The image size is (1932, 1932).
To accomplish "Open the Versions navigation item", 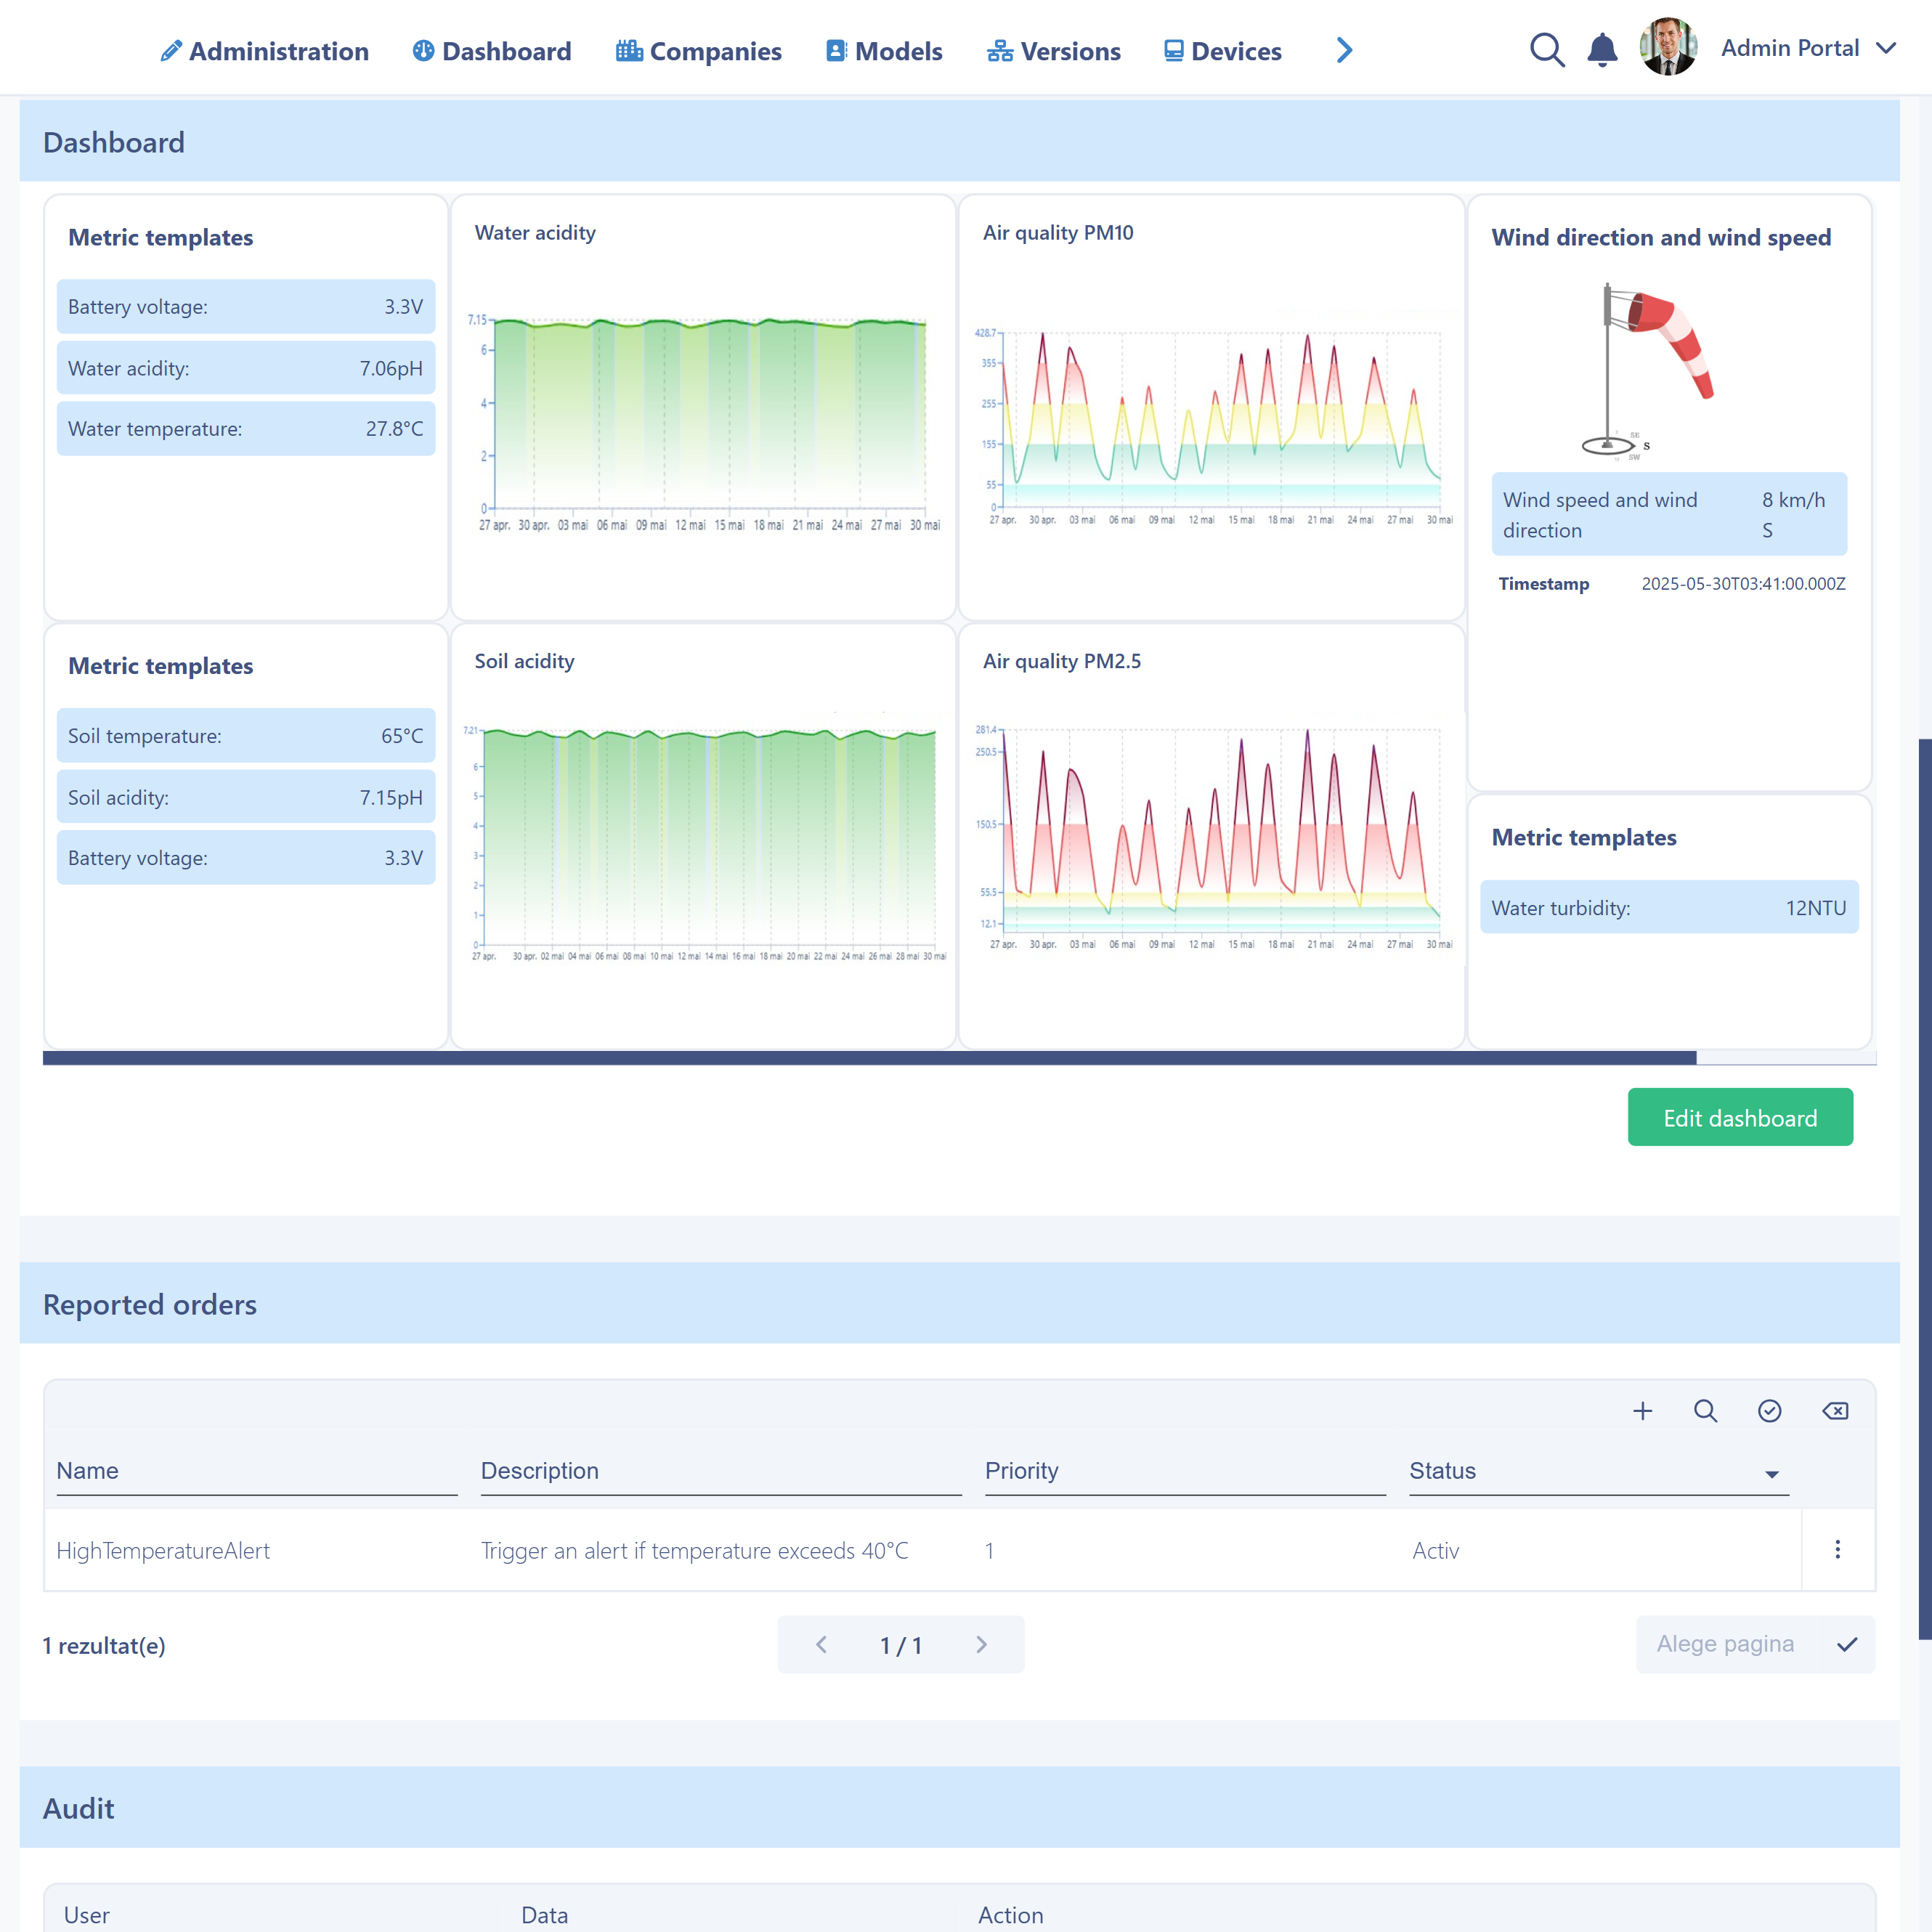I will (x=1053, y=51).
